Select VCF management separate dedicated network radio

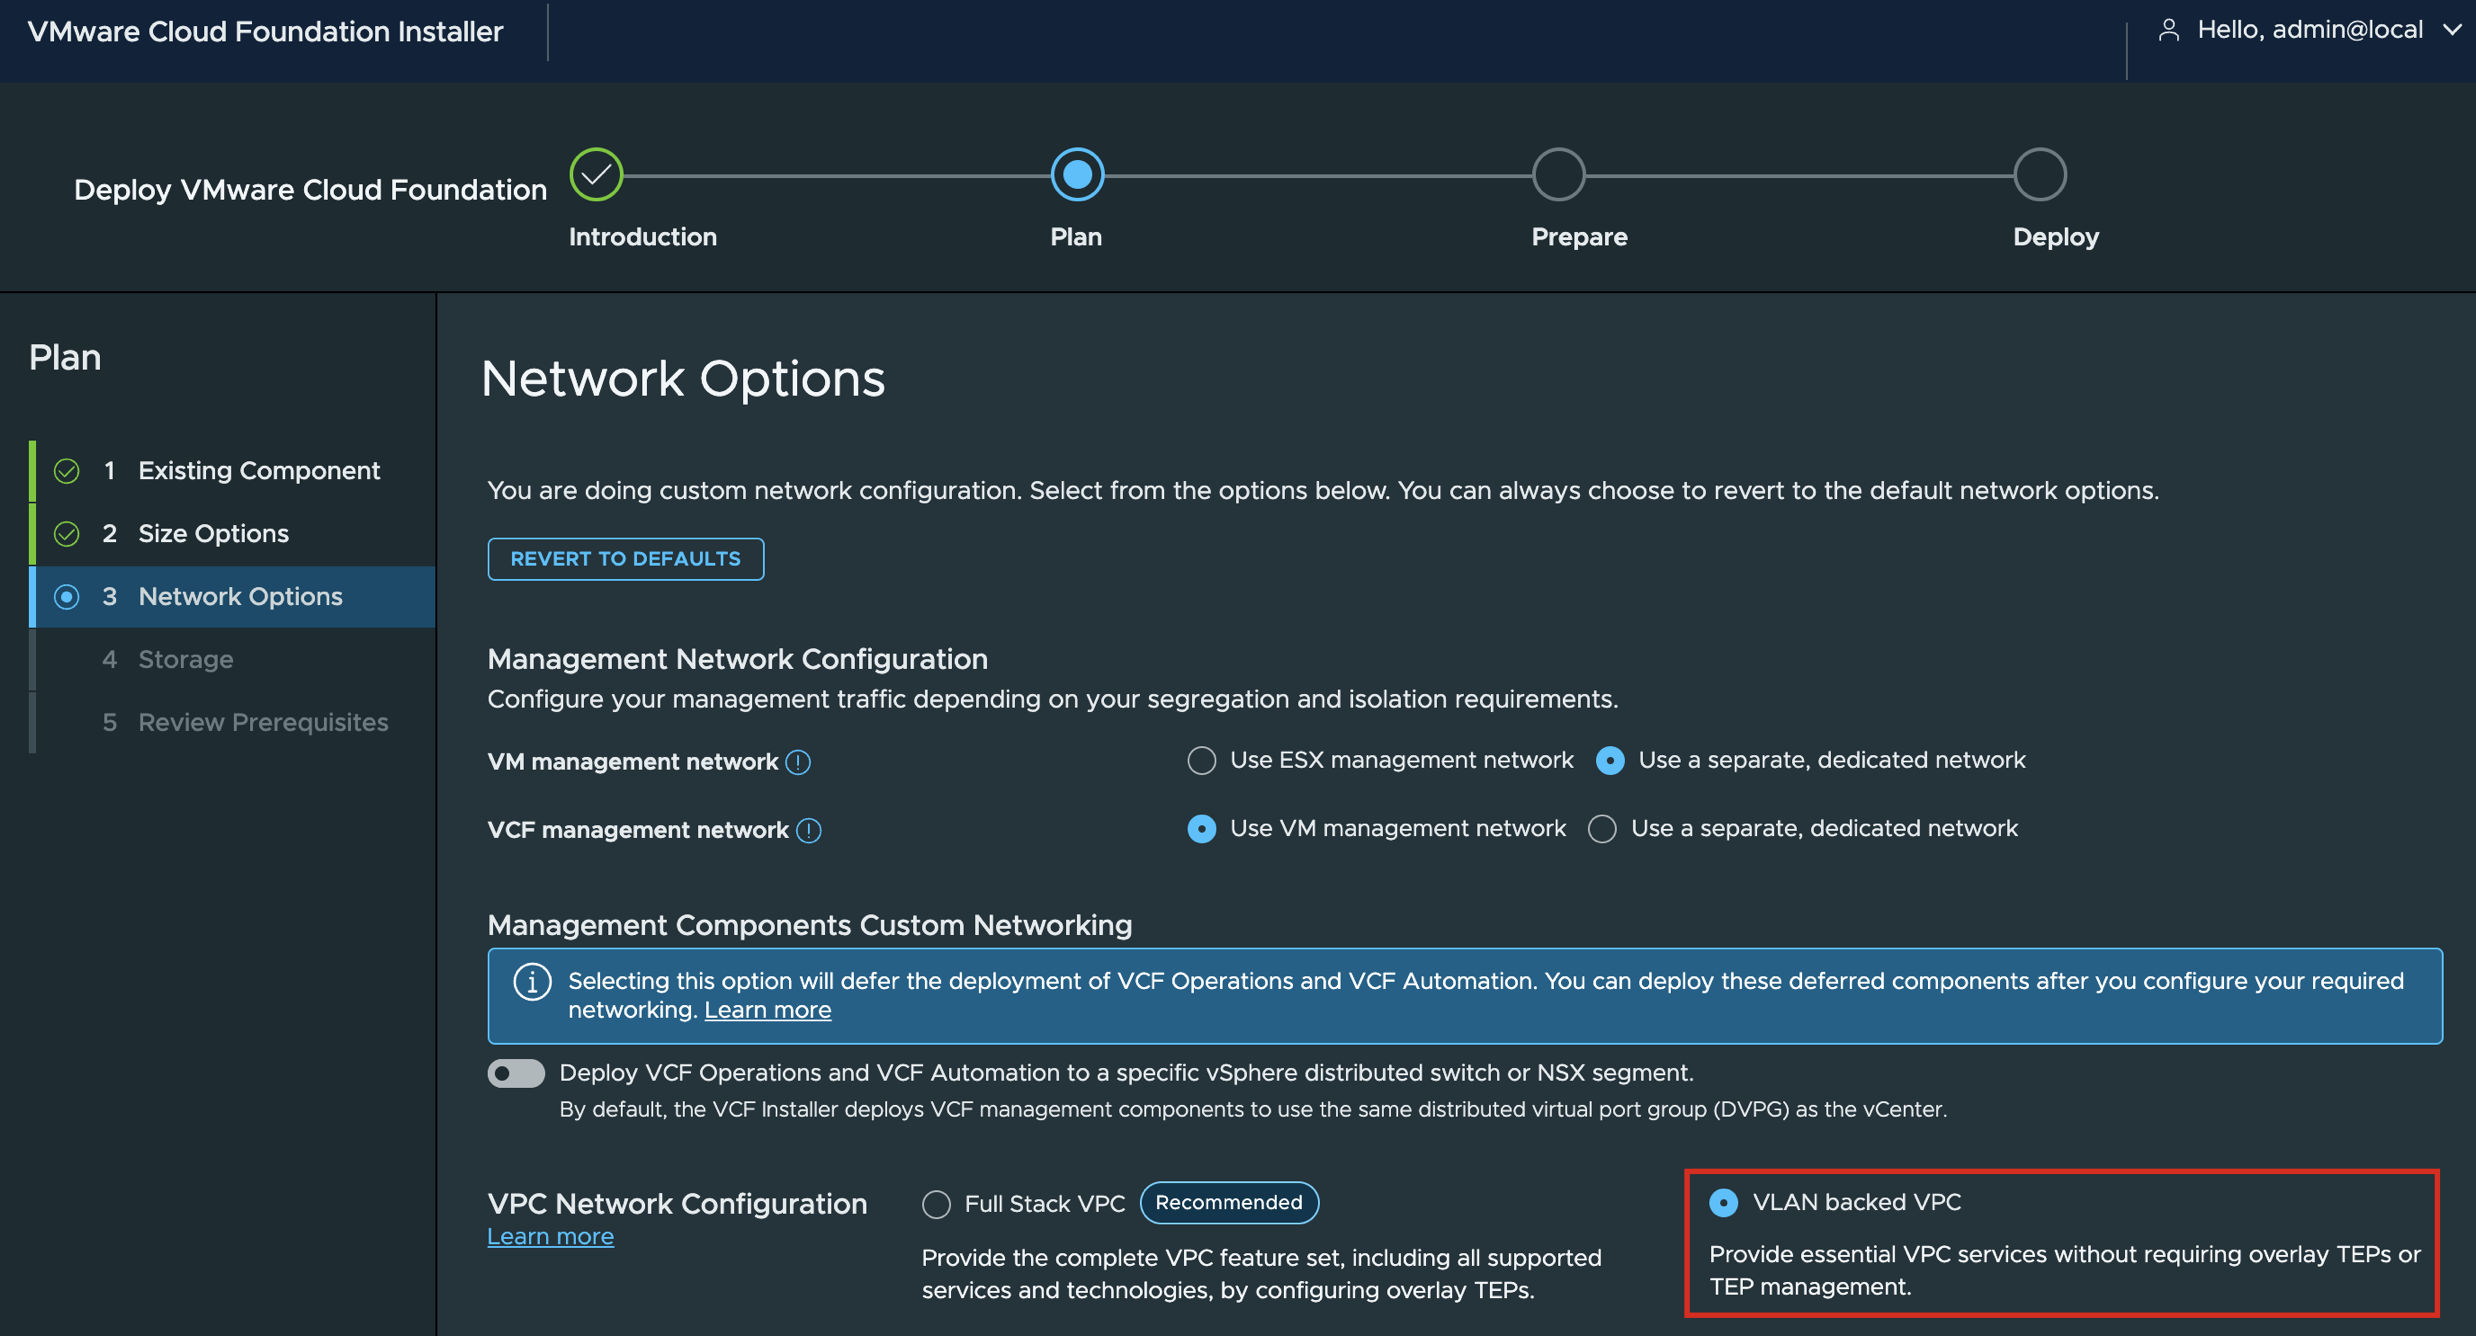click(x=1603, y=829)
